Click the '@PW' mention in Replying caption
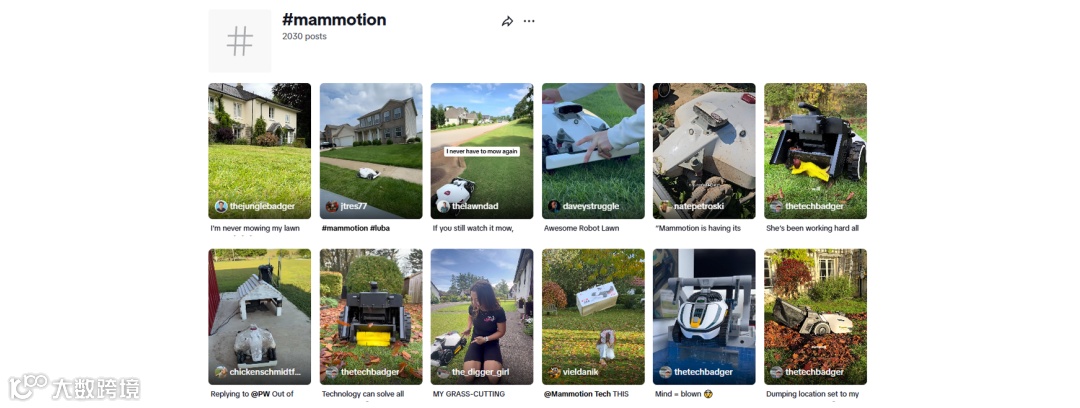Screen dimensions: 1080x408 (x=260, y=394)
